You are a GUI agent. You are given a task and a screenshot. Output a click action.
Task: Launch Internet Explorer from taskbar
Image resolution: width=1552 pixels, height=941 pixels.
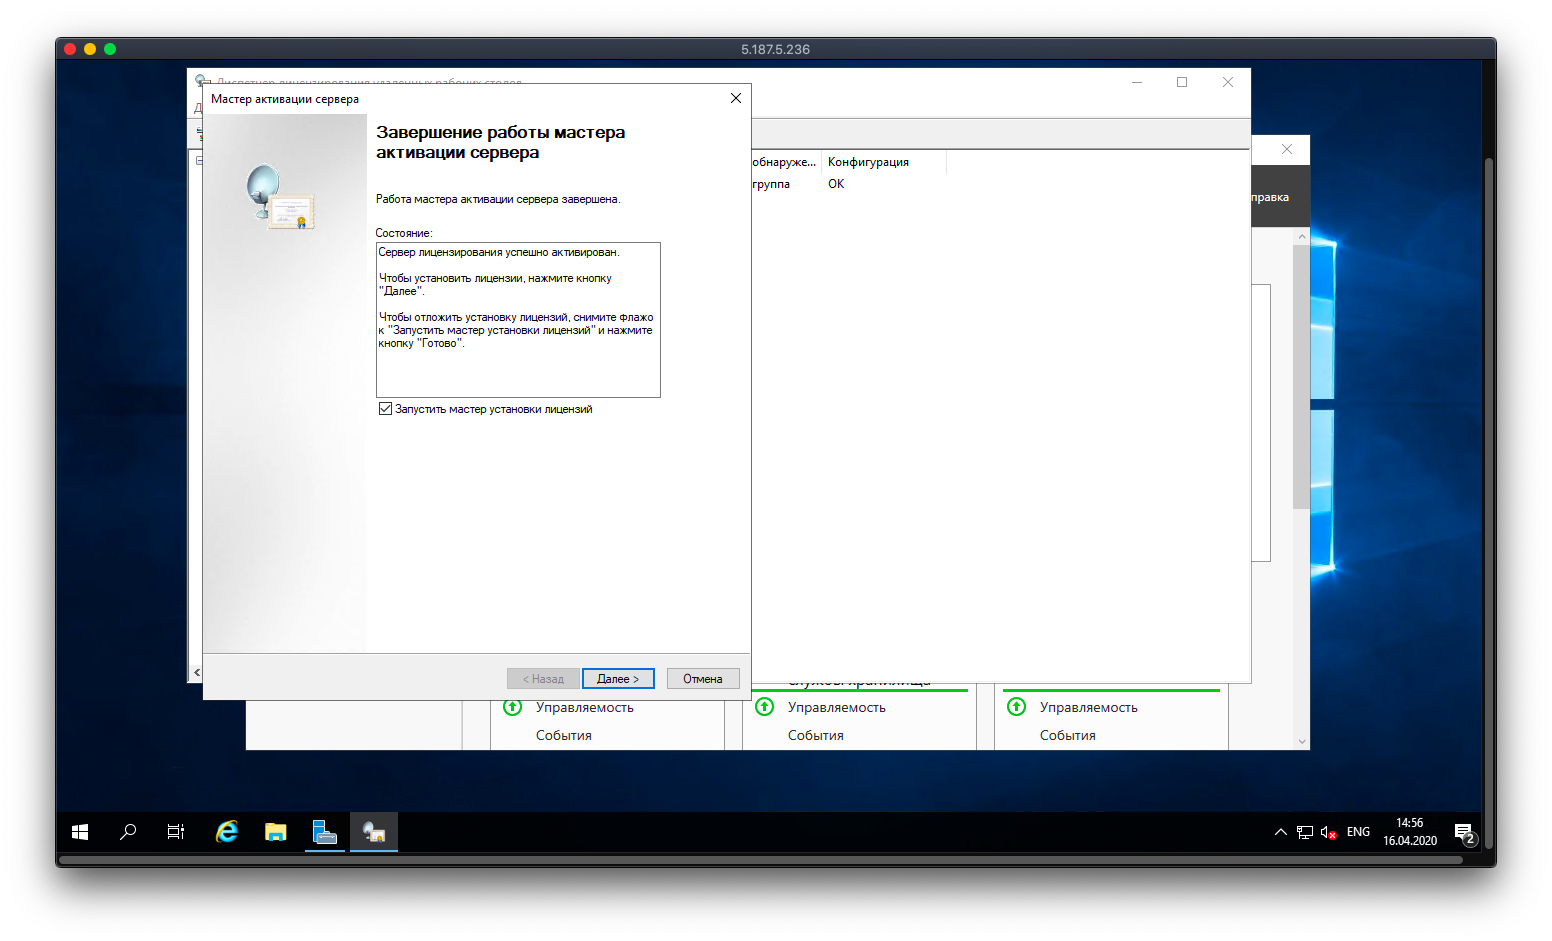[227, 832]
